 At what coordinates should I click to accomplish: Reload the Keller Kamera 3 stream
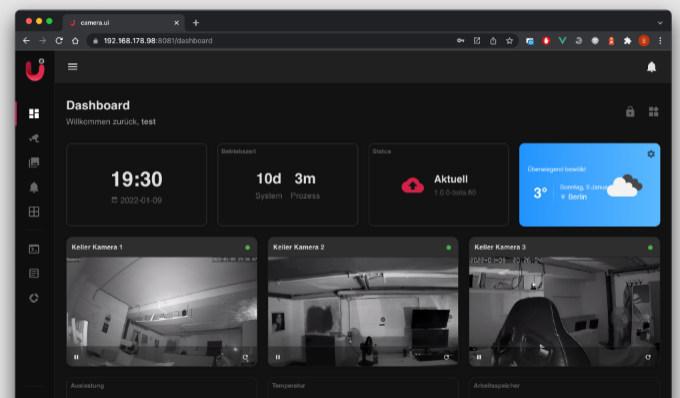pyautogui.click(x=648, y=357)
